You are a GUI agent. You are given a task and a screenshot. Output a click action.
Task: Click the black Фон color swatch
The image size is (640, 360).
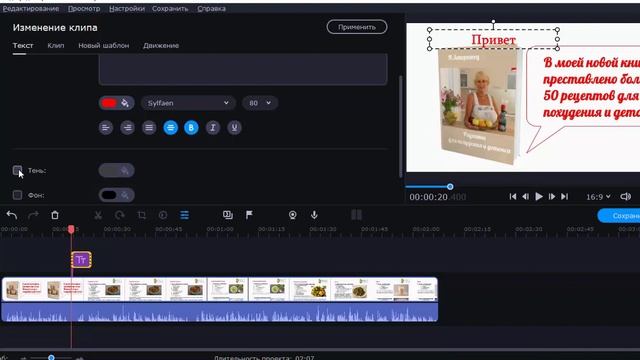point(109,195)
